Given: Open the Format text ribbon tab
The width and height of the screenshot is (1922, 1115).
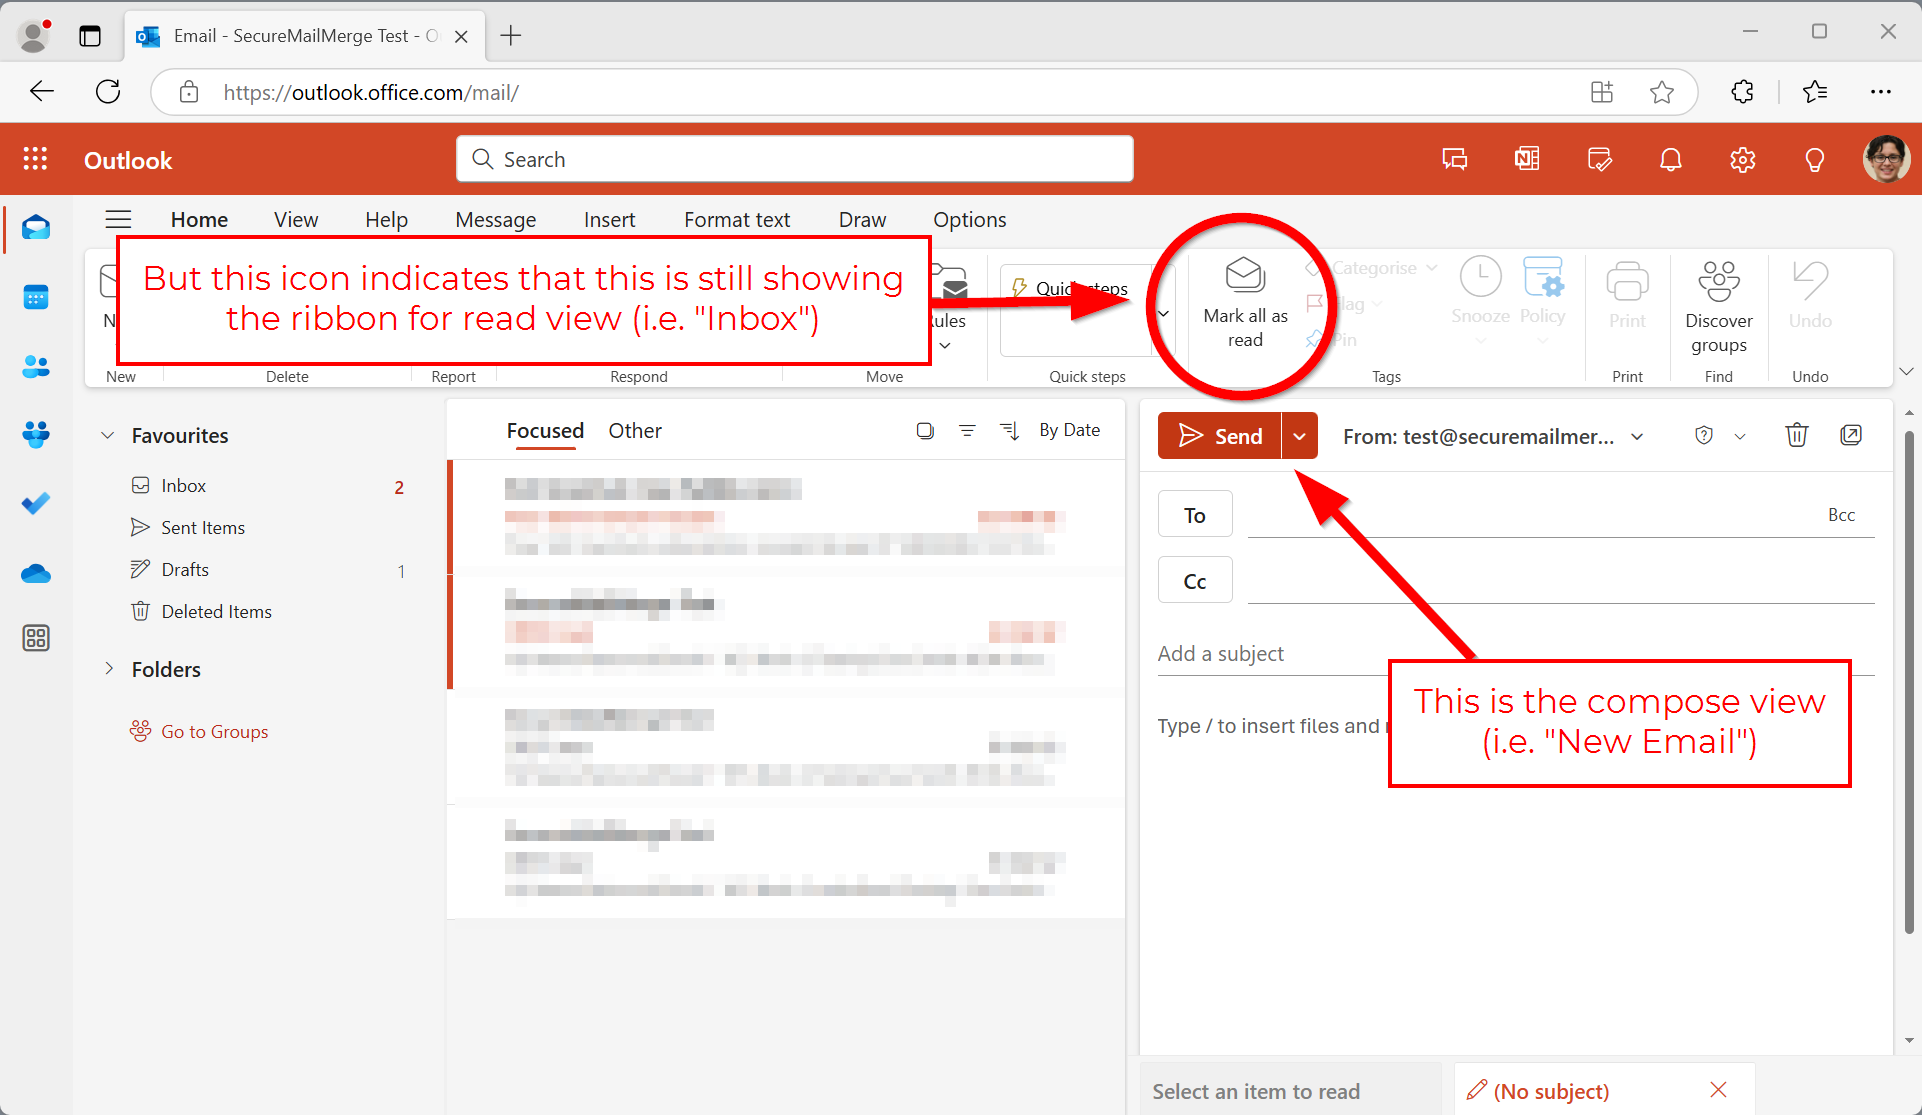Looking at the screenshot, I should [x=737, y=220].
